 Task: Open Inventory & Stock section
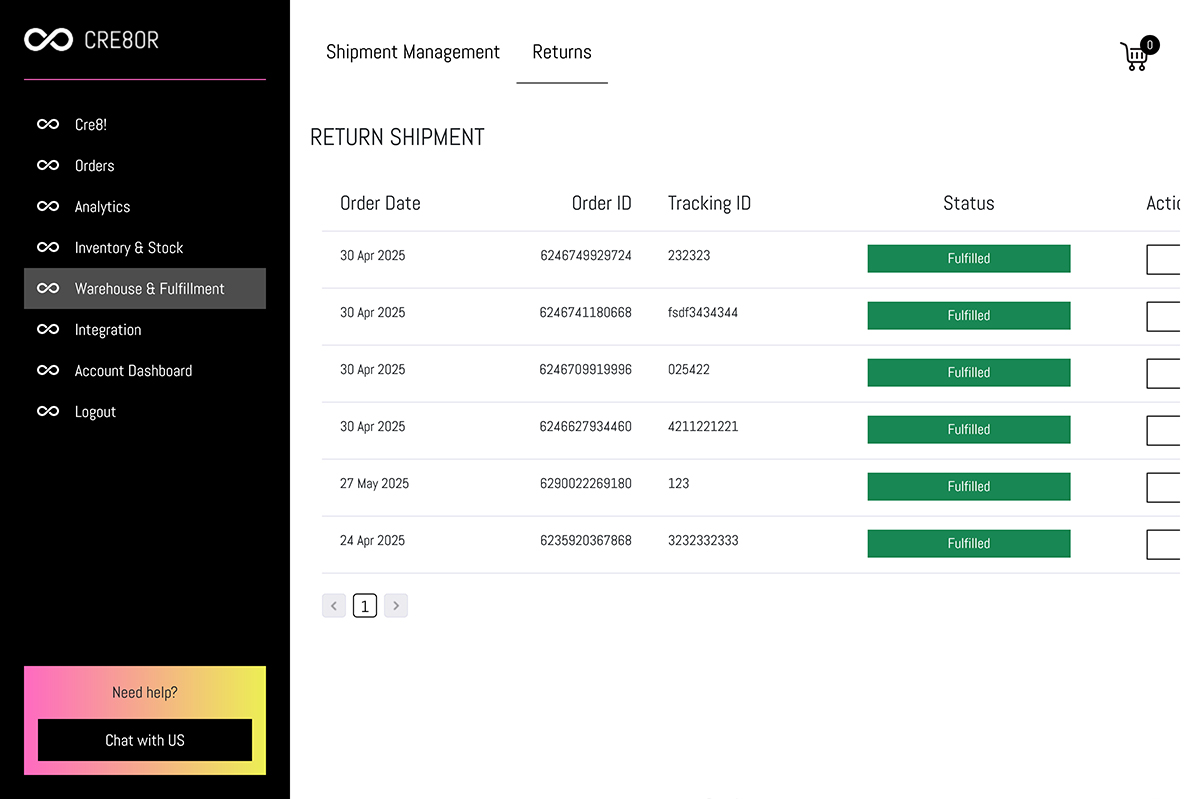[x=145, y=248]
